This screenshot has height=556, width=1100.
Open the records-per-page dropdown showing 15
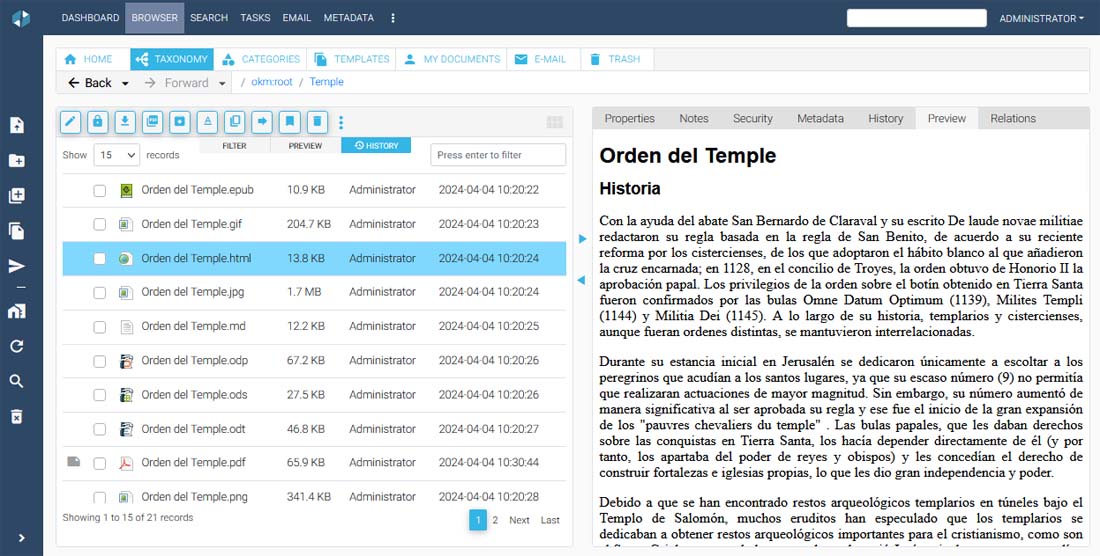(117, 155)
